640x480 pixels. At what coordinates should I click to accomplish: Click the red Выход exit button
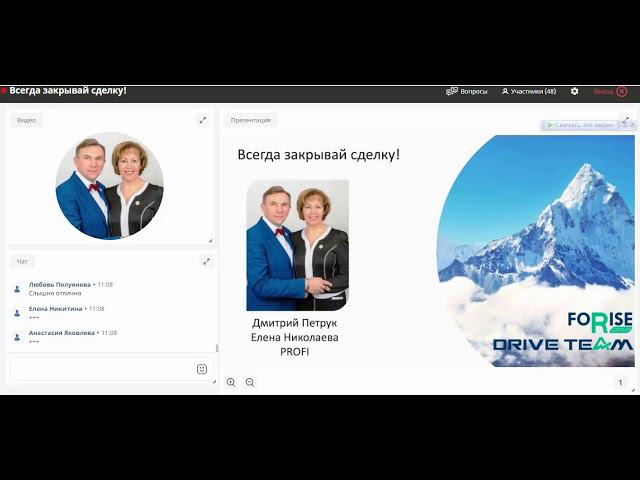610,91
